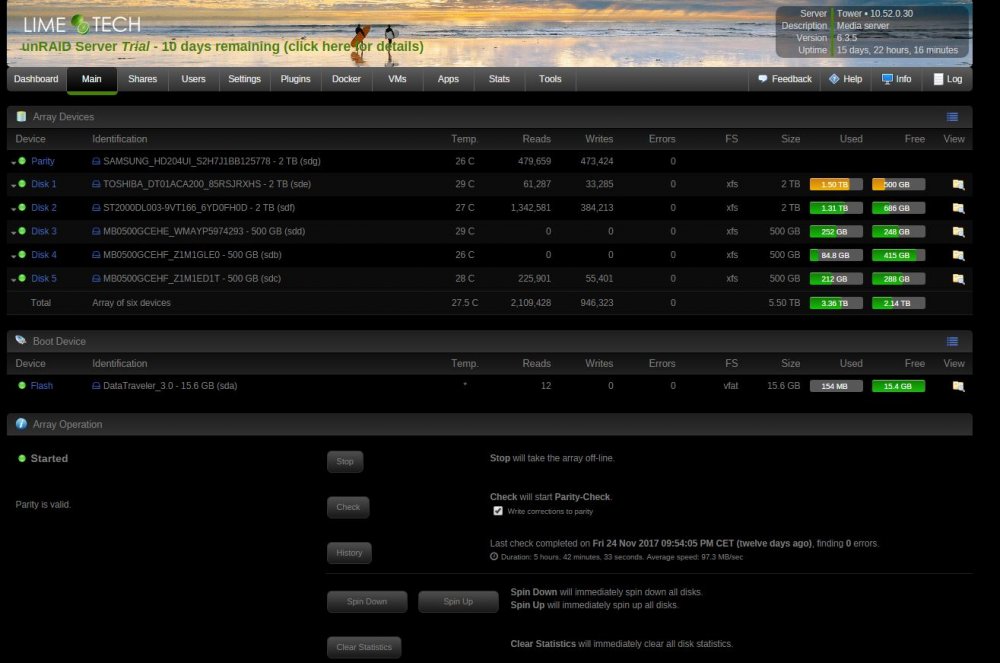Switch to the Shares tab
Screen dimensions: 1000x663
tap(142, 79)
